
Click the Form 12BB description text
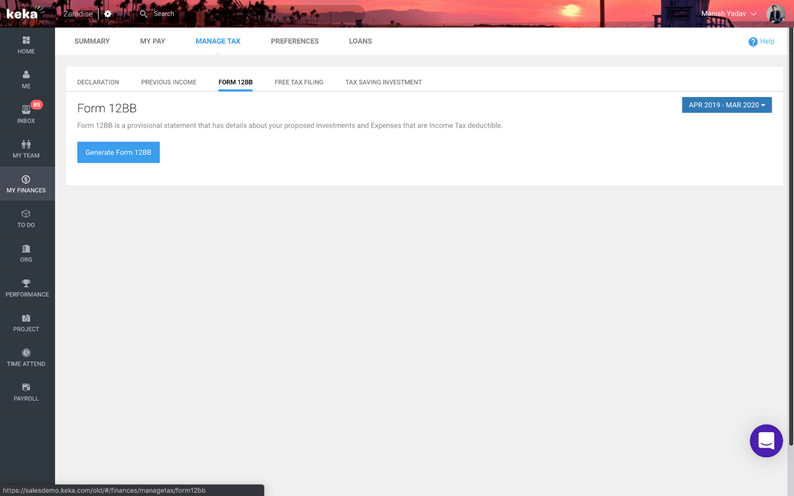pyautogui.click(x=290, y=126)
